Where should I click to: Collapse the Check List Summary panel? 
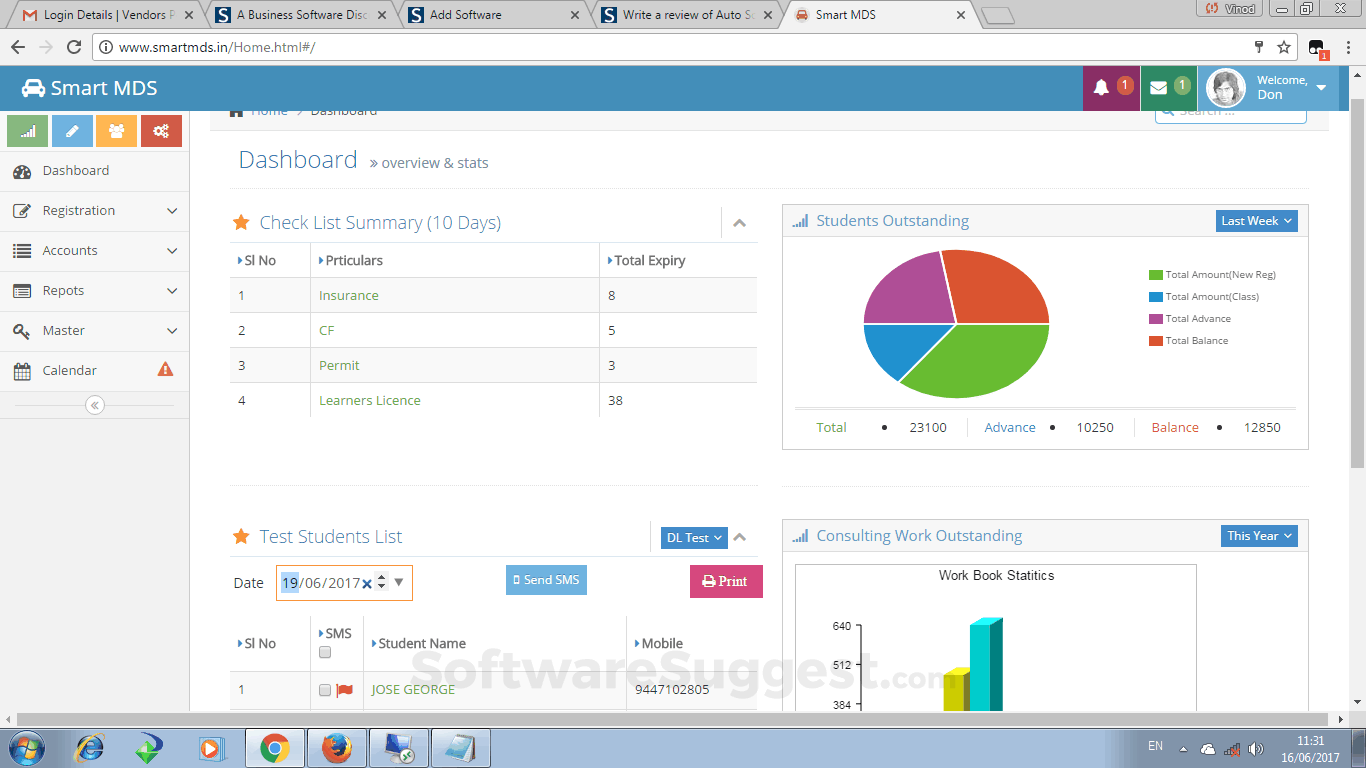pos(739,223)
